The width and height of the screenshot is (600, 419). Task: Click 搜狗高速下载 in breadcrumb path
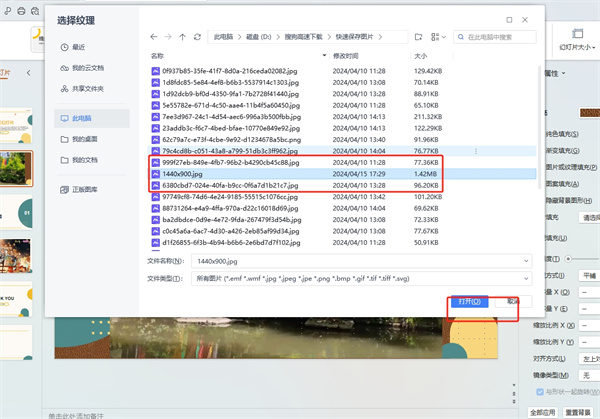(303, 37)
